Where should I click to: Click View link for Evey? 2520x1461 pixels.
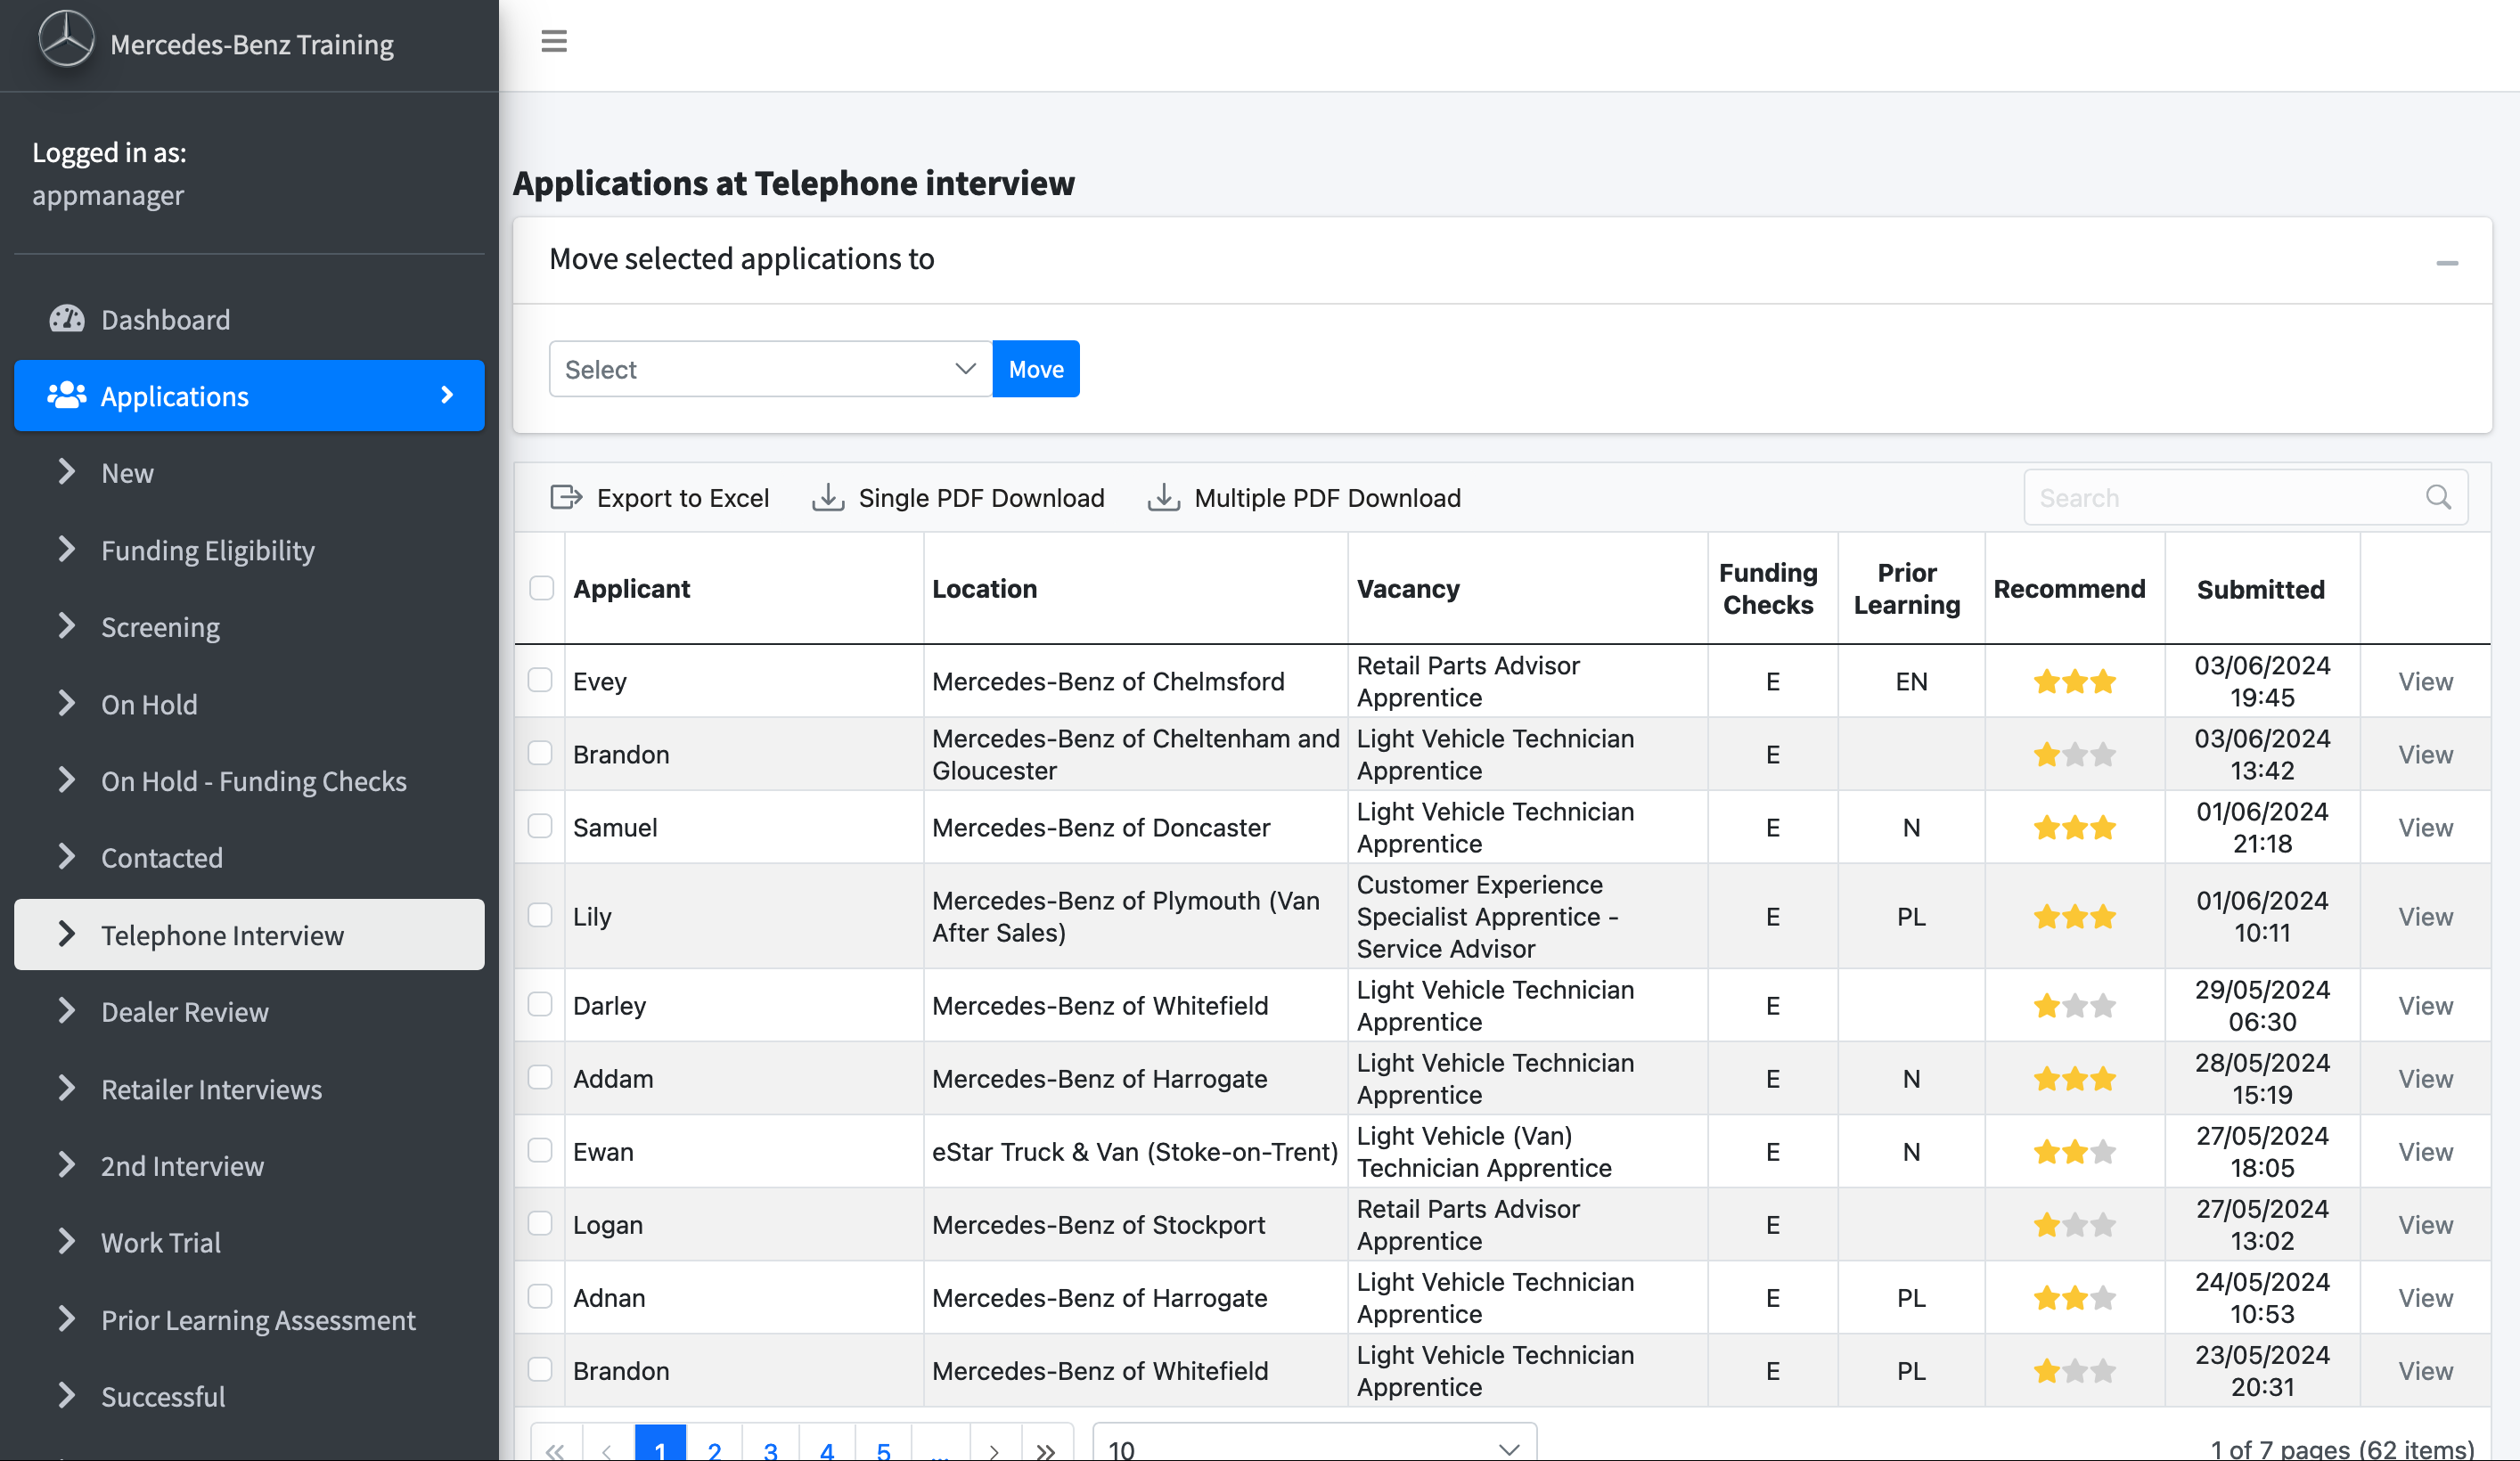(2425, 682)
